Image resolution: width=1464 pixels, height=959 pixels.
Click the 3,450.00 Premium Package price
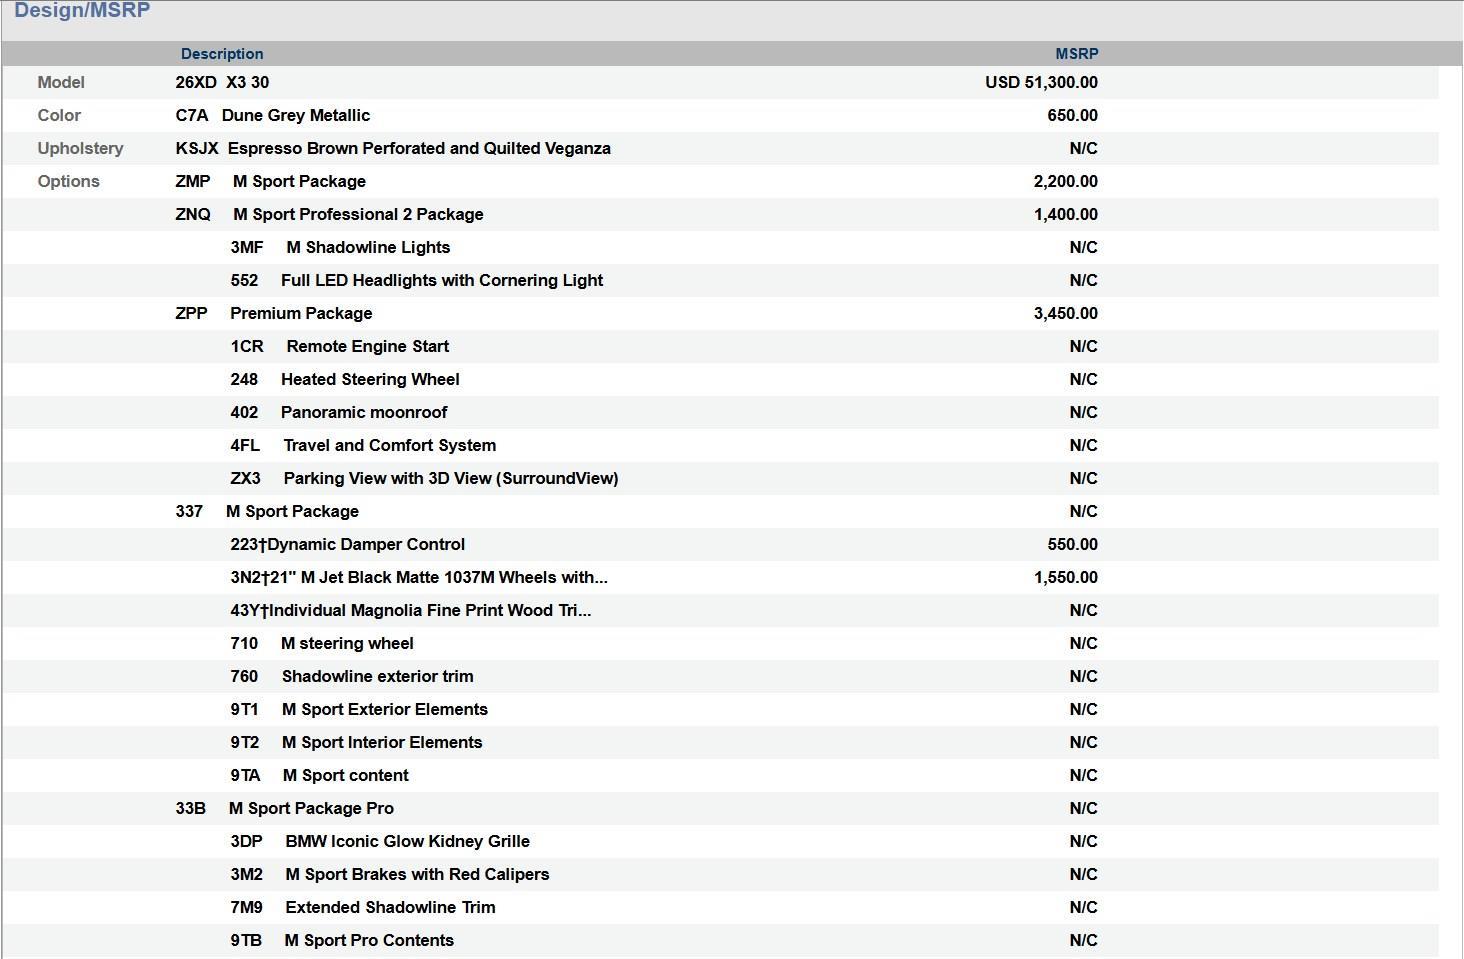(1065, 313)
